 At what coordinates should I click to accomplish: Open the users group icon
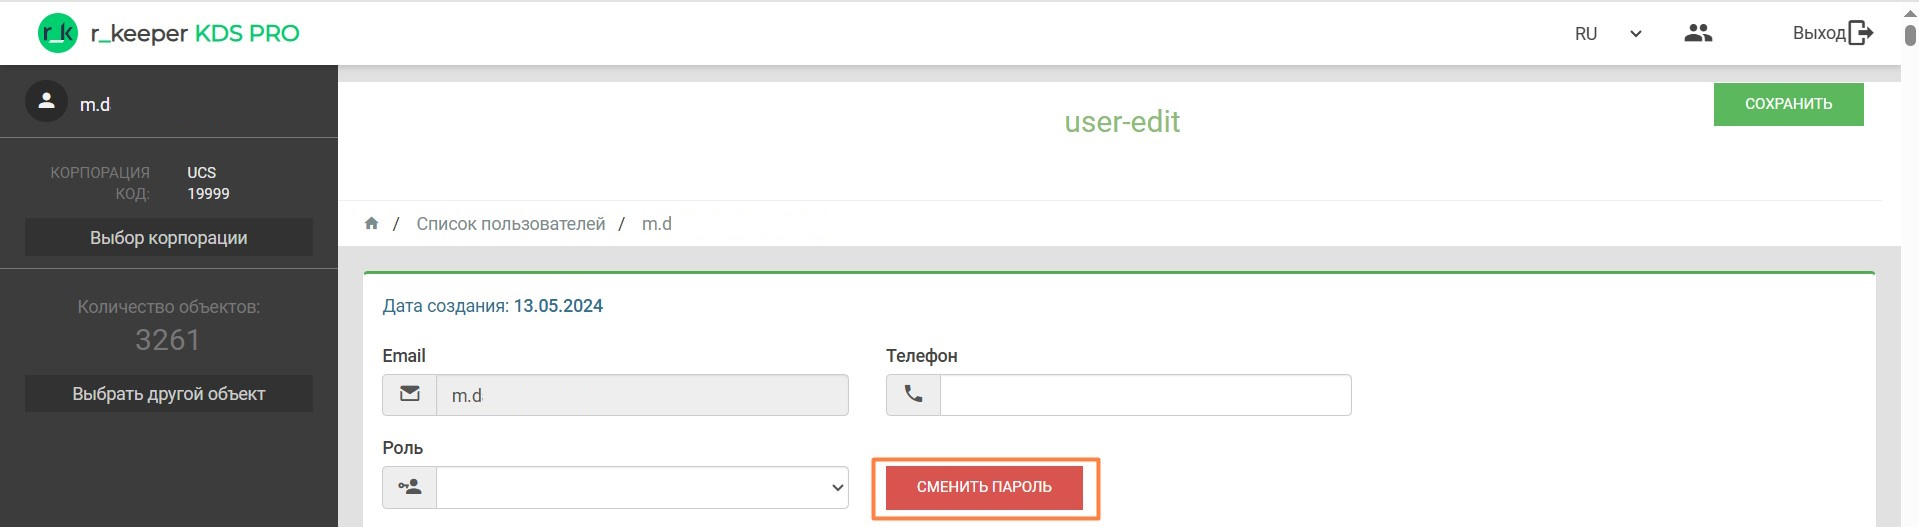pos(1698,33)
